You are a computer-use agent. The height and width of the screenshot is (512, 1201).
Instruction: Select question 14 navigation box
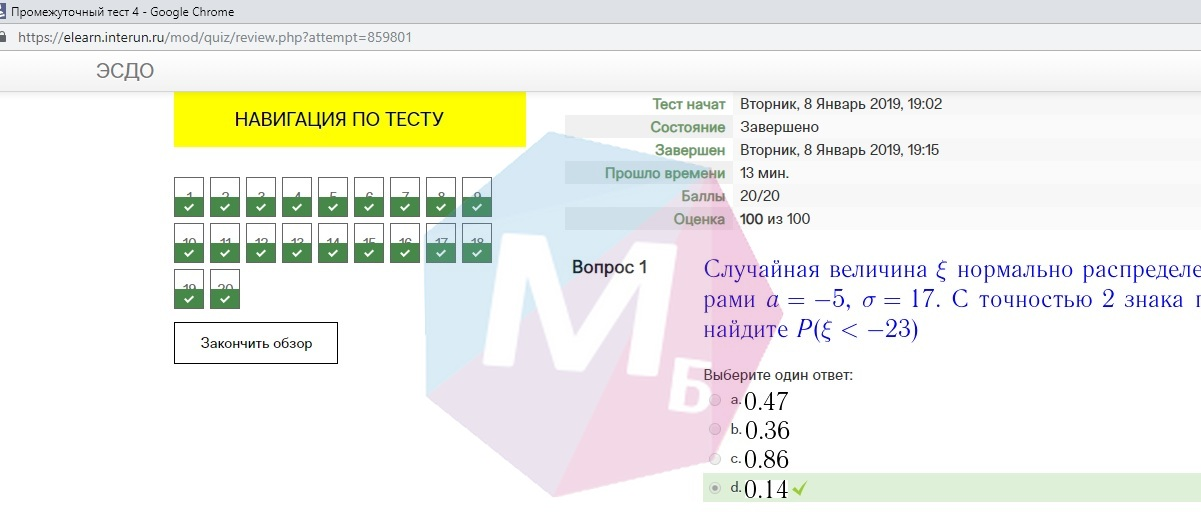tap(333, 243)
